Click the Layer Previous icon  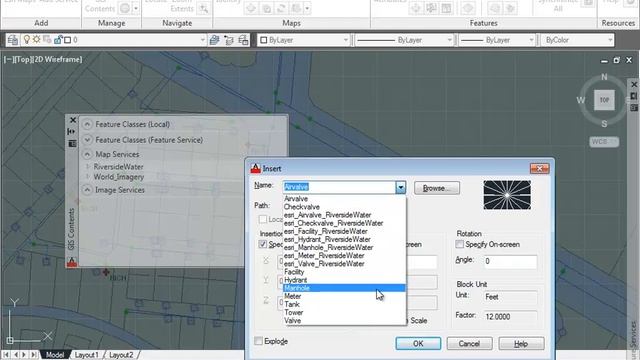(x=229, y=40)
